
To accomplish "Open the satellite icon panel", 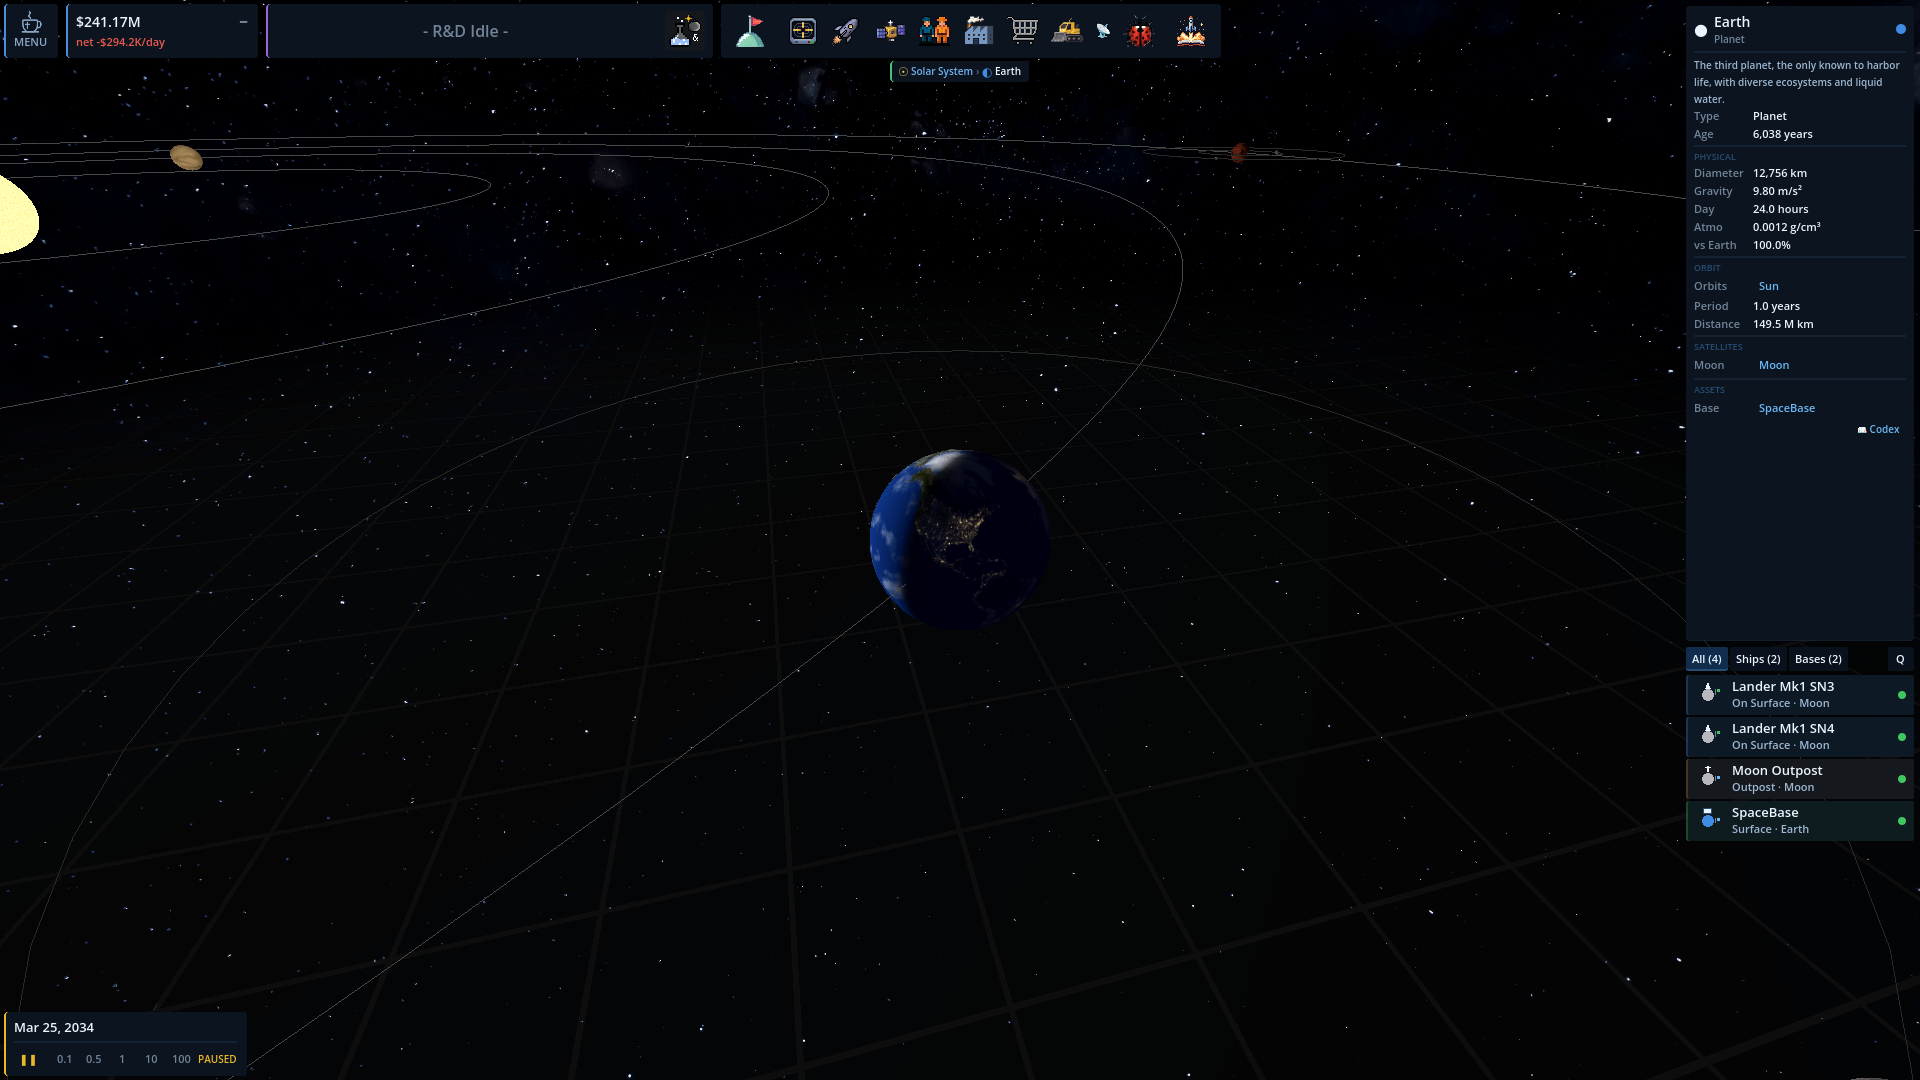I will 890,31.
